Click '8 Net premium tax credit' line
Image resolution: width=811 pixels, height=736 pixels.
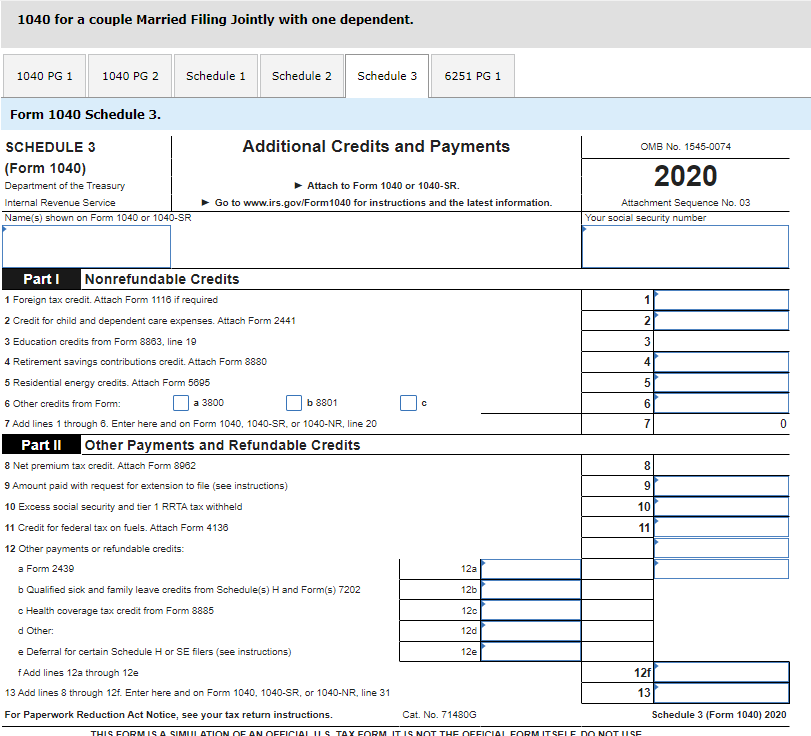[x=100, y=465]
